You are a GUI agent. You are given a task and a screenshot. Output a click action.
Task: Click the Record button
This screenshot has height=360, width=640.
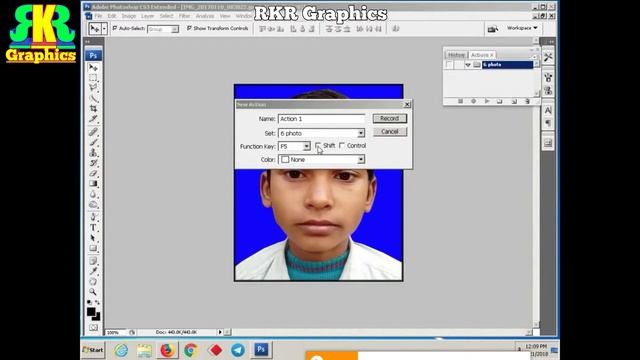coord(390,118)
